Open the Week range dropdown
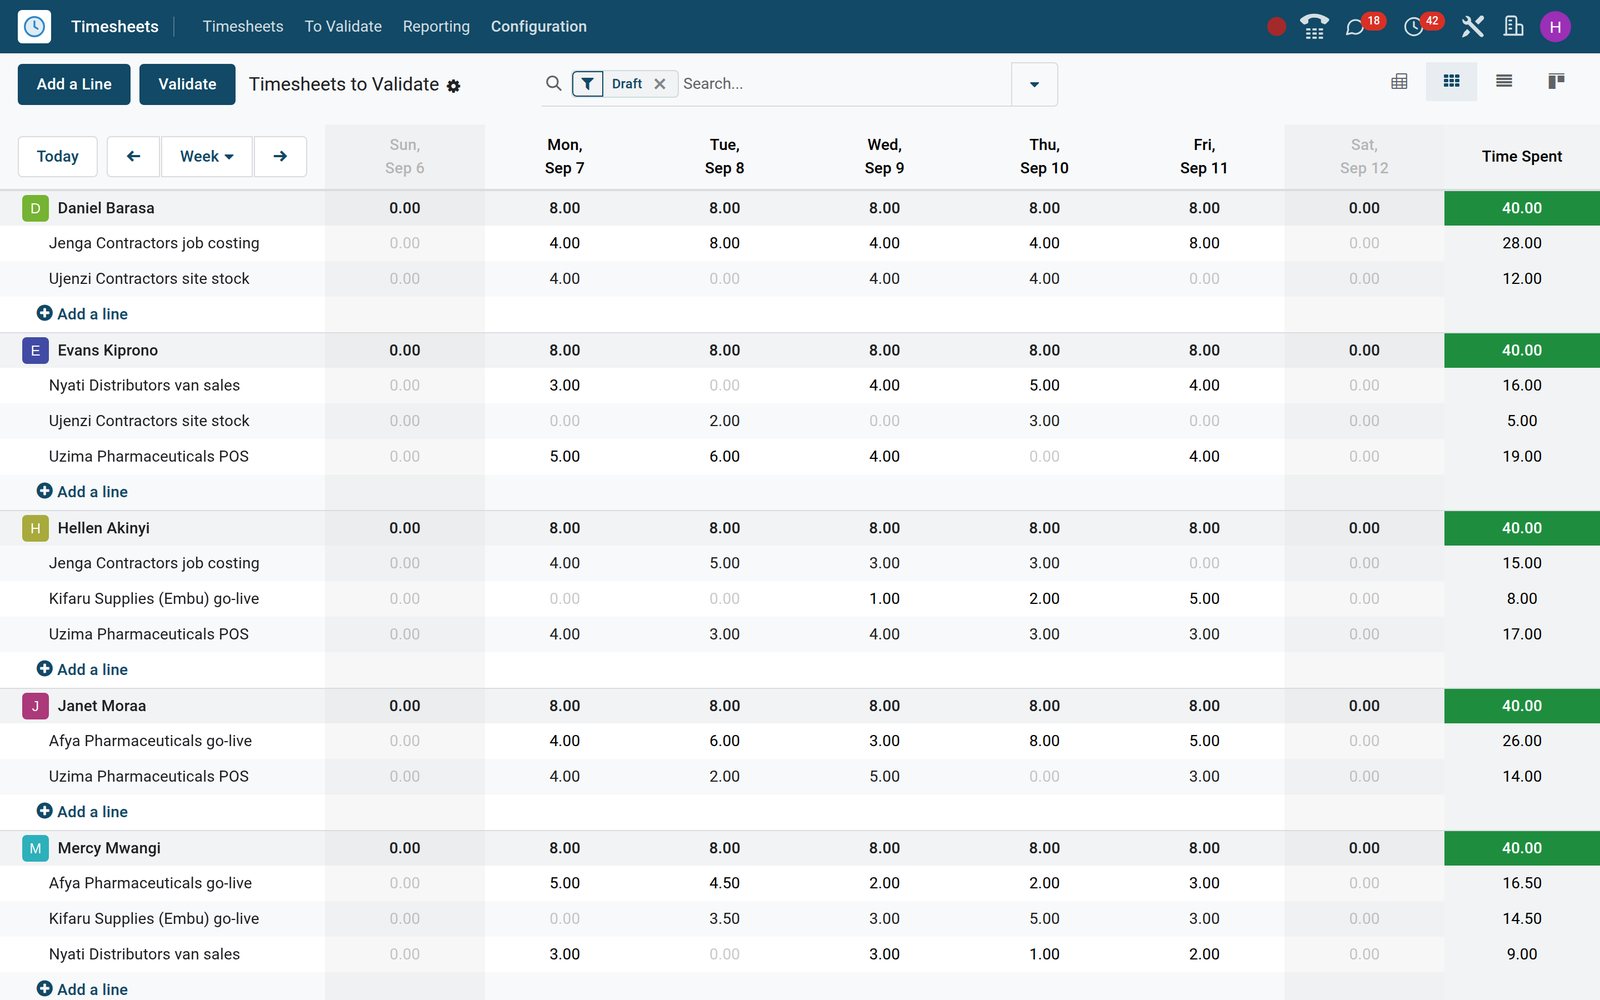This screenshot has width=1600, height=1000. pos(207,156)
